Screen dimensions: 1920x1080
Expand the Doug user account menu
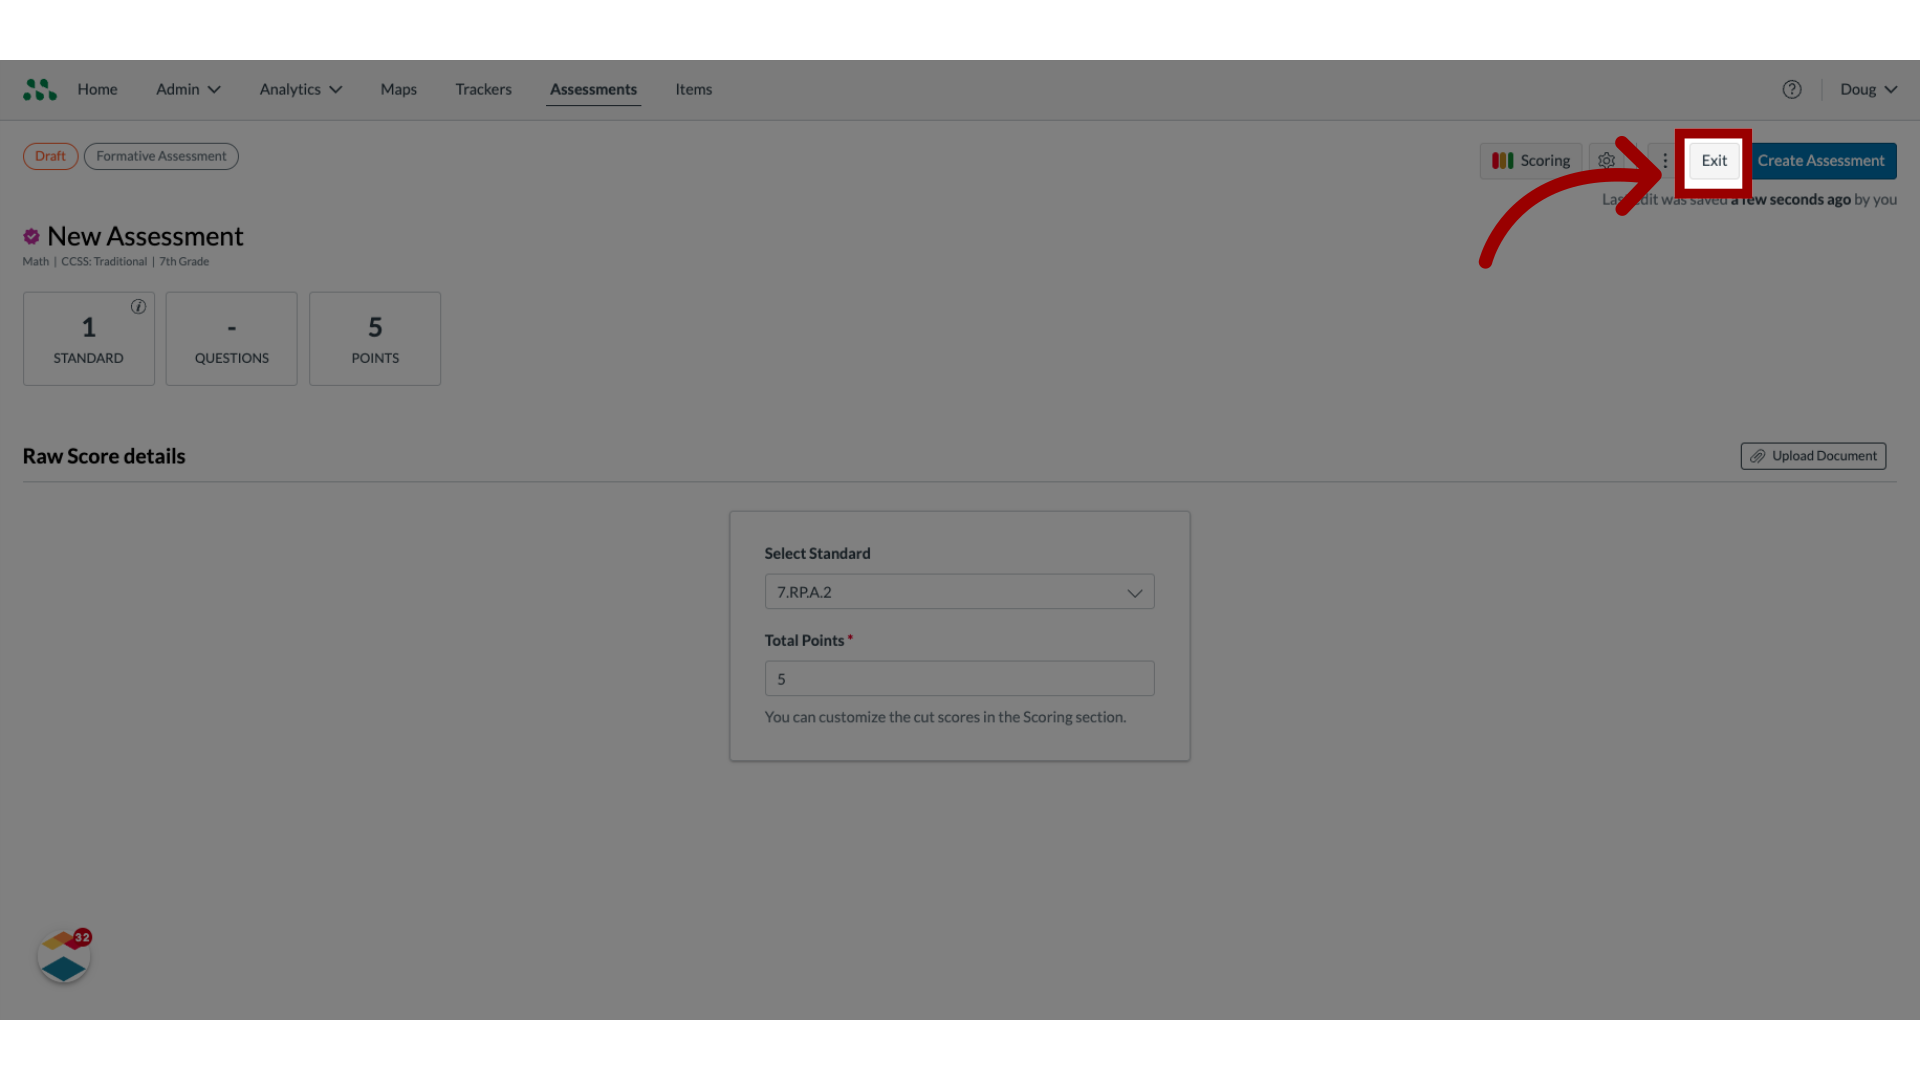pyautogui.click(x=1869, y=90)
